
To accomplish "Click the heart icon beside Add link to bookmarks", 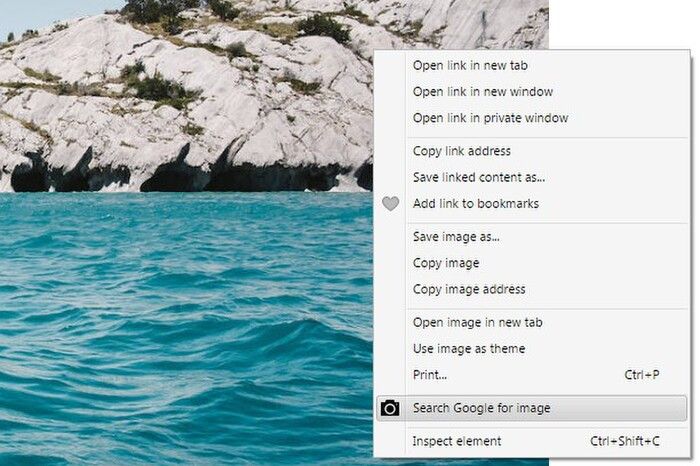I will tap(390, 204).
